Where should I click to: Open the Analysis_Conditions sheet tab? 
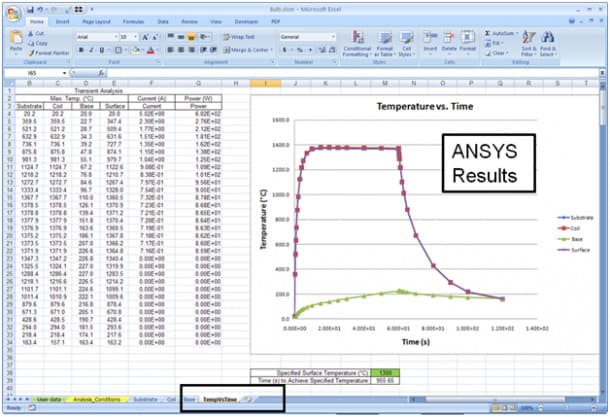pyautogui.click(x=97, y=399)
